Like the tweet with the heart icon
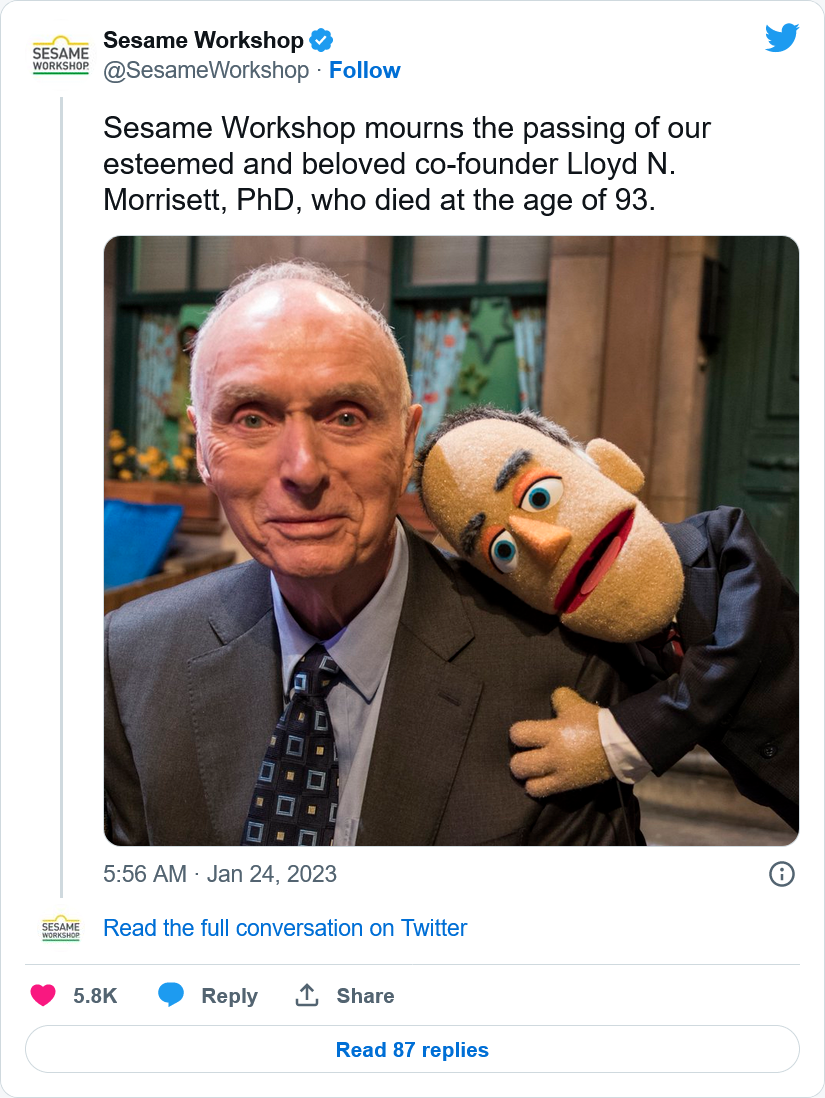825x1098 pixels. (x=43, y=995)
